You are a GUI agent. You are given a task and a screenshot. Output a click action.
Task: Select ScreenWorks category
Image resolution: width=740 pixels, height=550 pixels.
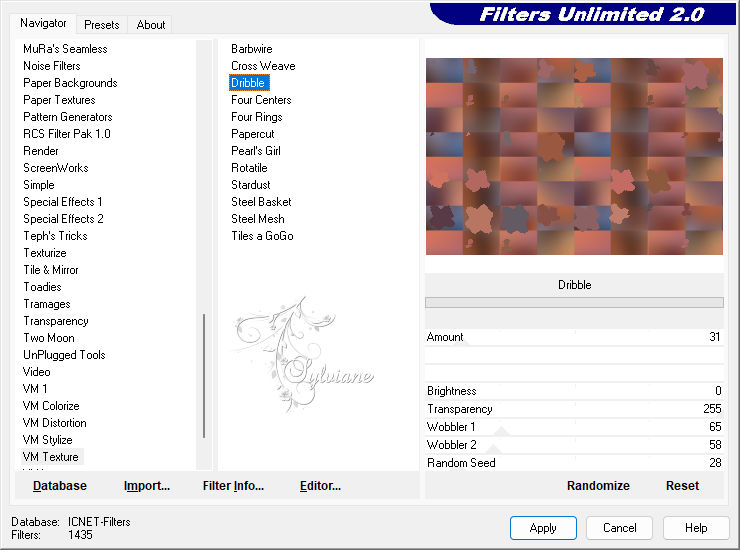coord(56,168)
